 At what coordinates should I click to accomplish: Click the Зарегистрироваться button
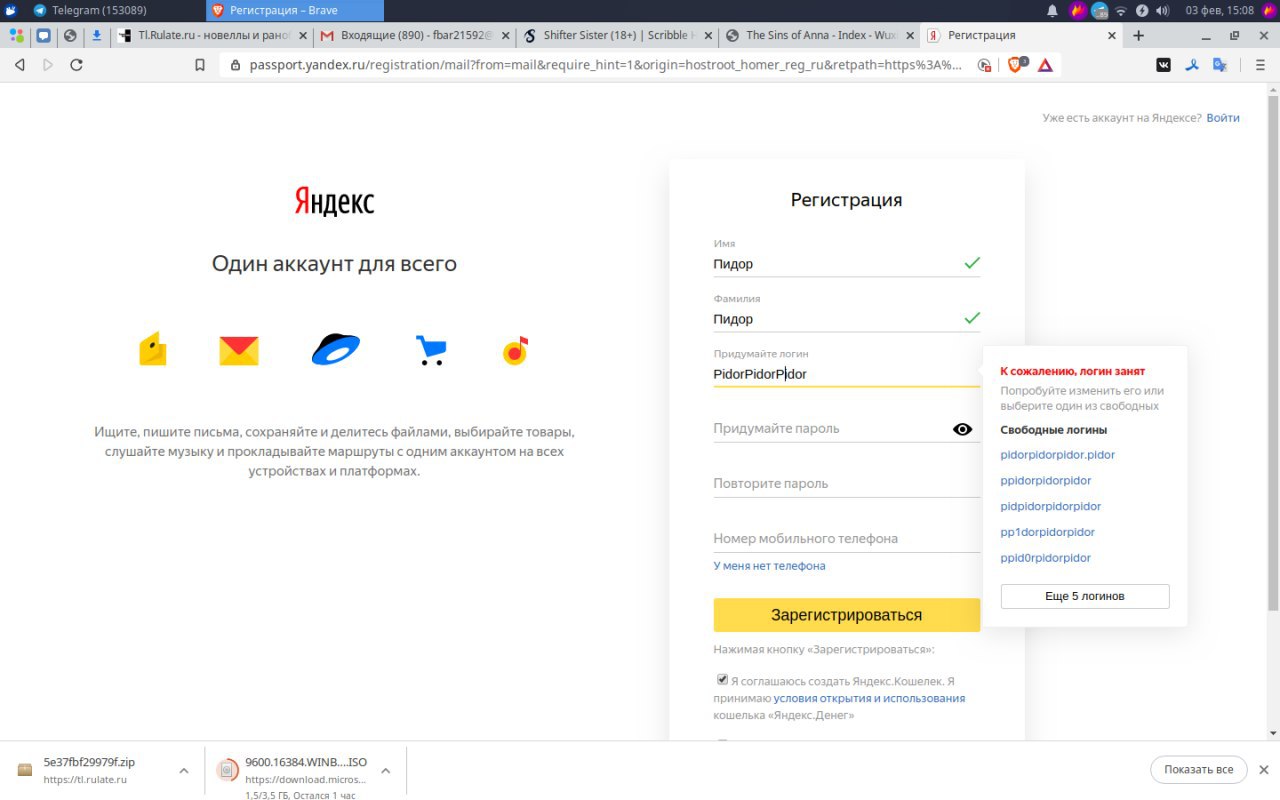[846, 615]
